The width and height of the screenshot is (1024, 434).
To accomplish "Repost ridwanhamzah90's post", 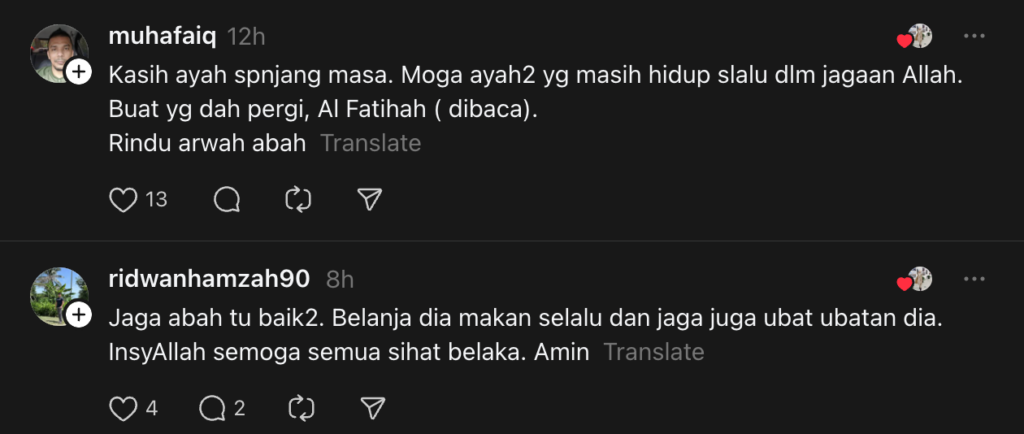I will pyautogui.click(x=300, y=408).
